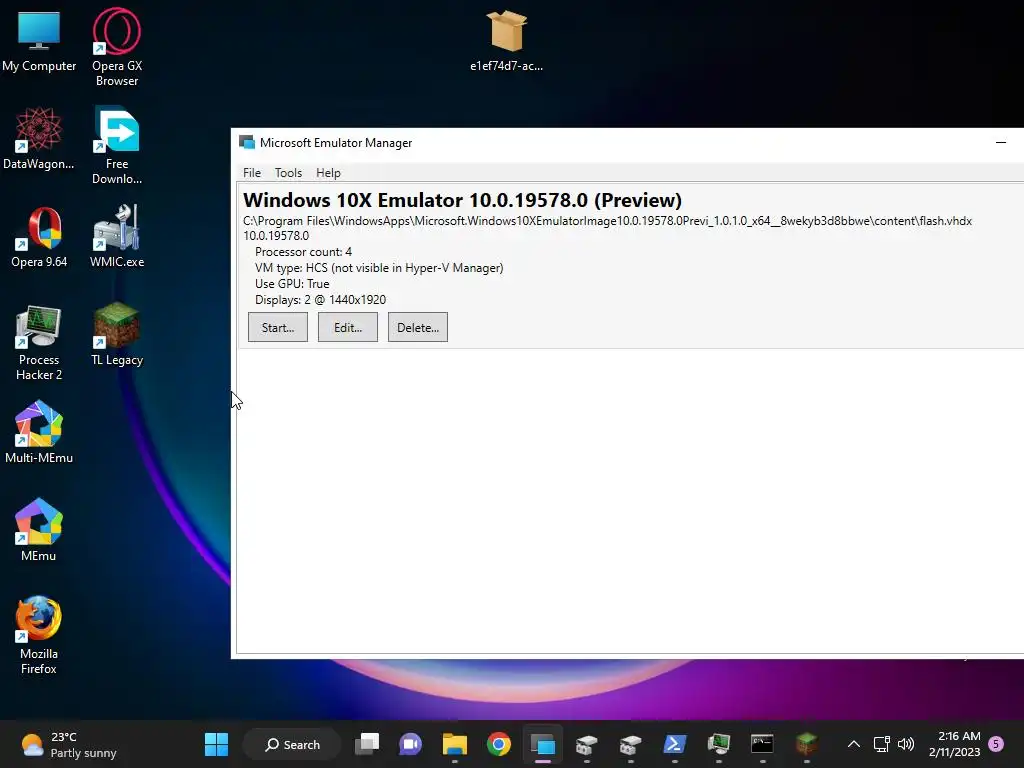Click the taskbar Search box
This screenshot has width=1024, height=768.
292,744
